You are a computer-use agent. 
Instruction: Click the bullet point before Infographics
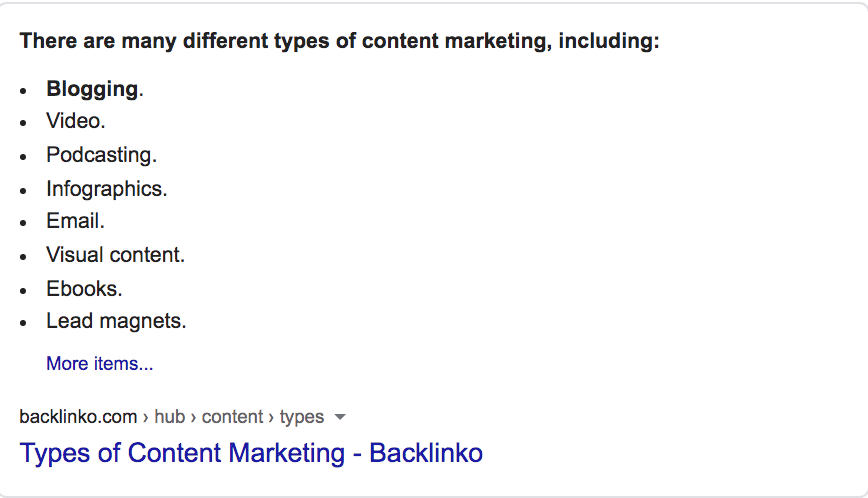23,191
